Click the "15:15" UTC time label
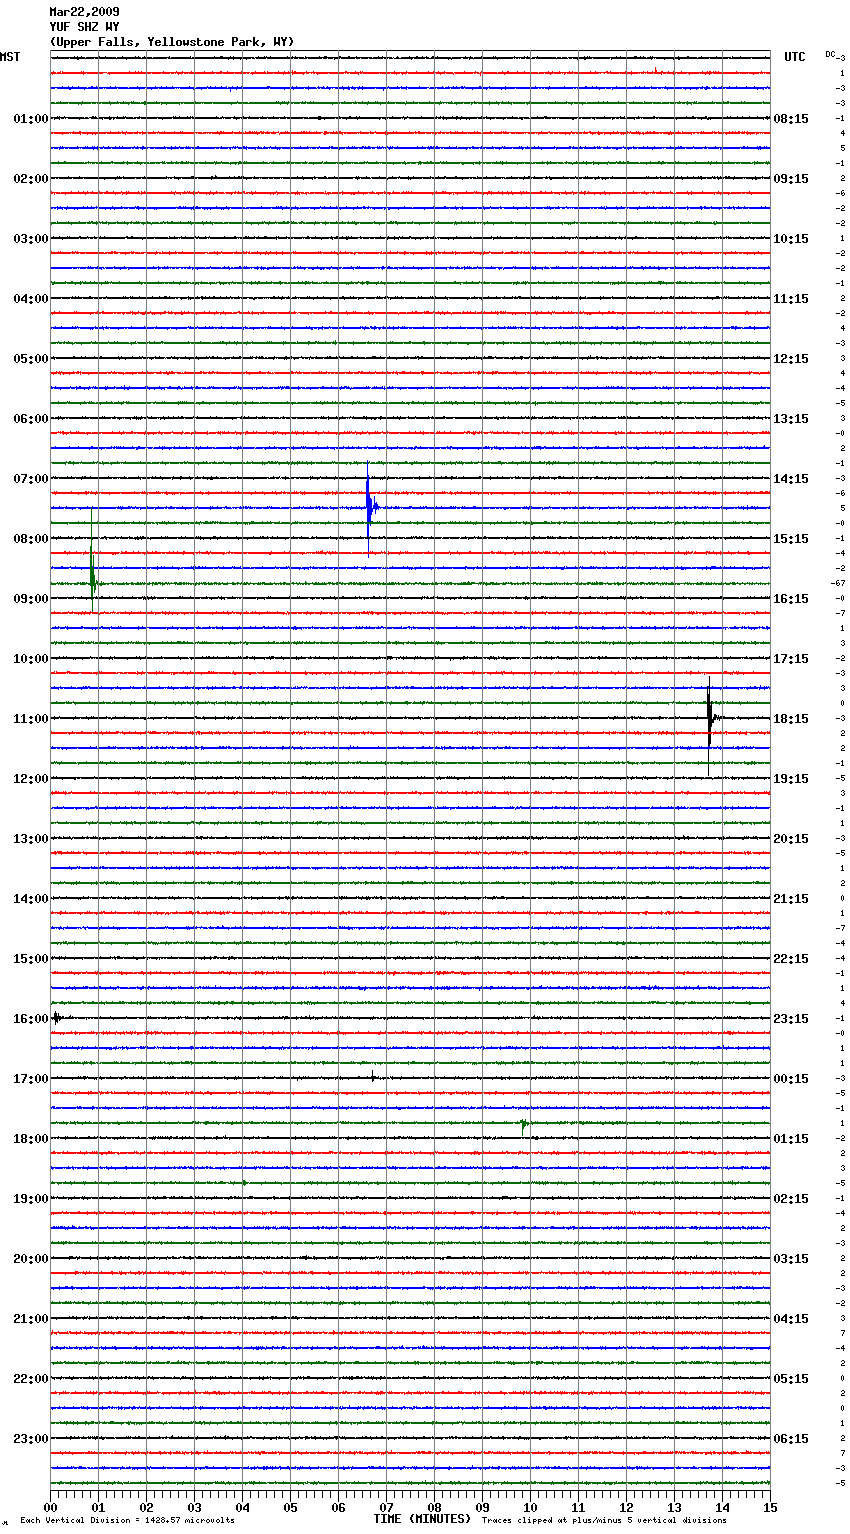850x1534 pixels. [x=791, y=539]
